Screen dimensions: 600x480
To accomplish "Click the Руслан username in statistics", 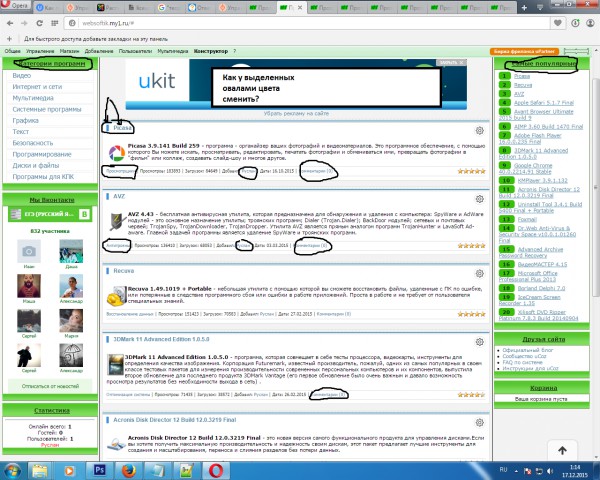I will (x=50, y=445).
